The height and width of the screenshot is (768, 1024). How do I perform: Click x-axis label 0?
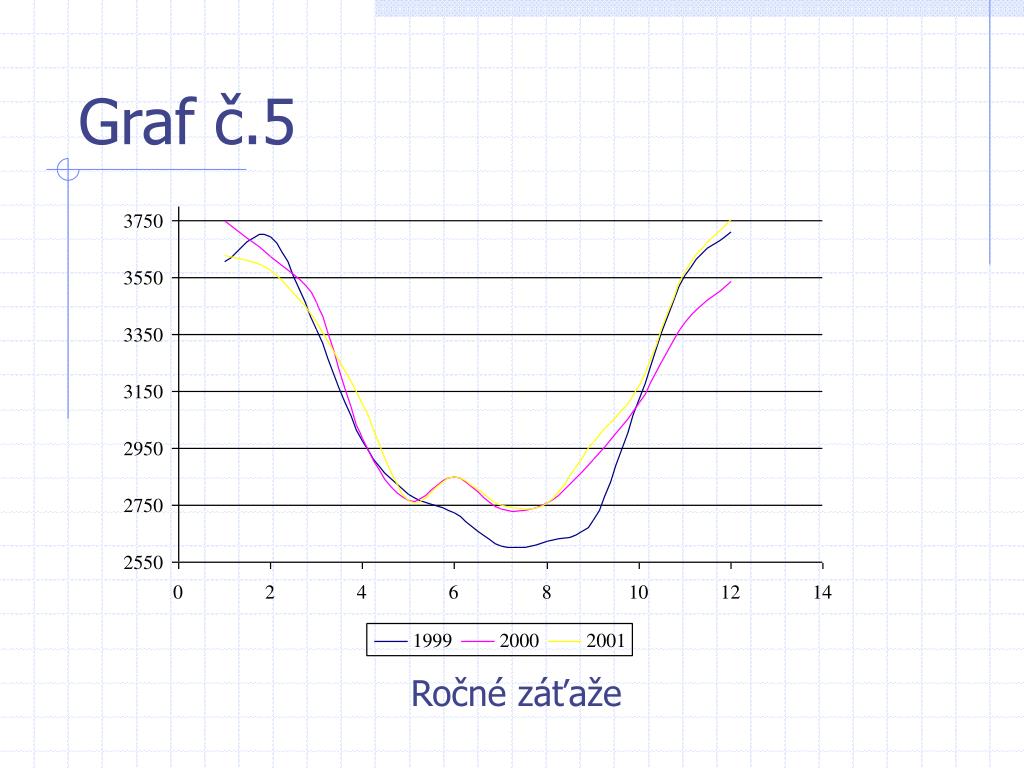coord(178,592)
